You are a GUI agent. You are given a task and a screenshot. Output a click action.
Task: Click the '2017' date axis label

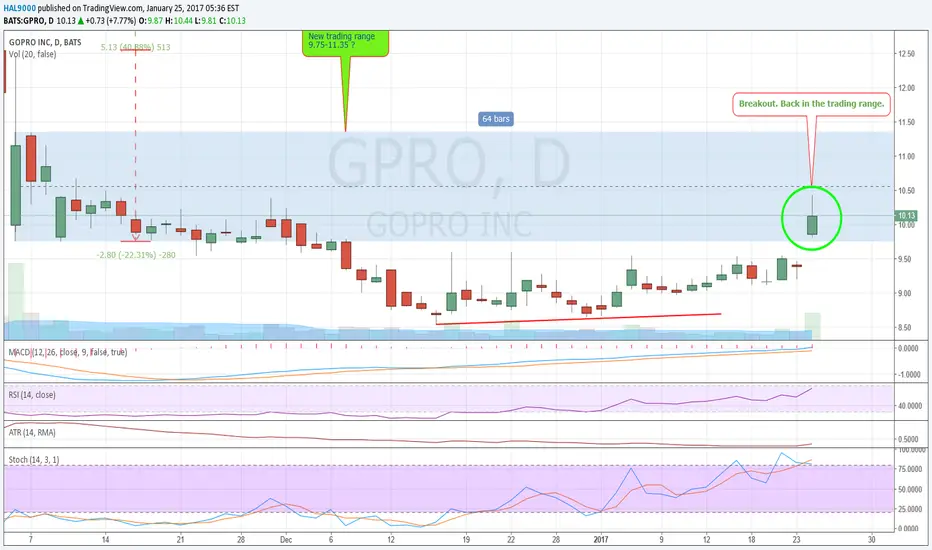click(601, 540)
